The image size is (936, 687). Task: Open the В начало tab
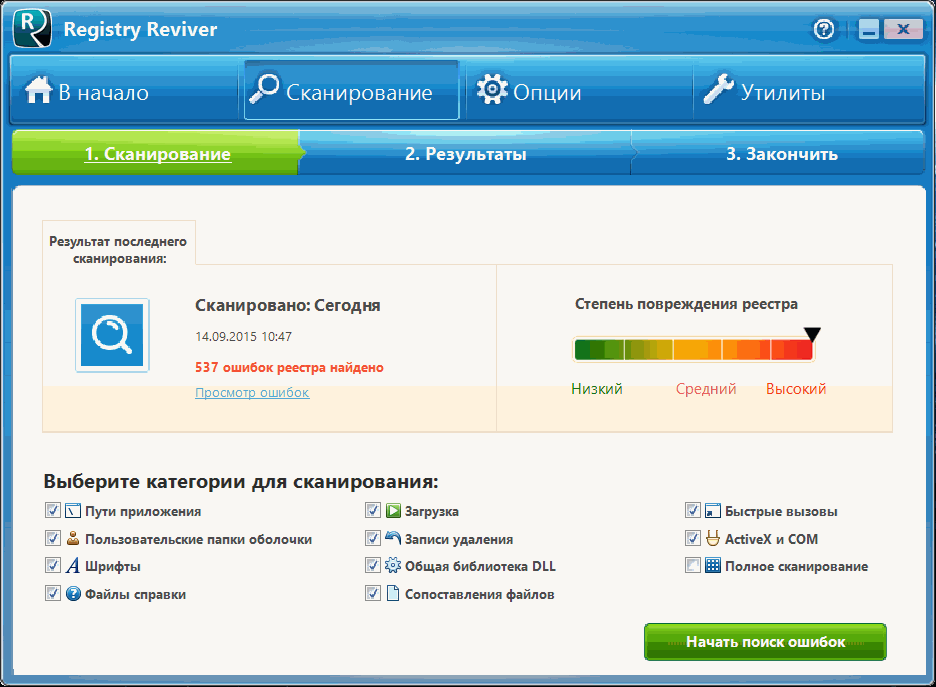124,91
